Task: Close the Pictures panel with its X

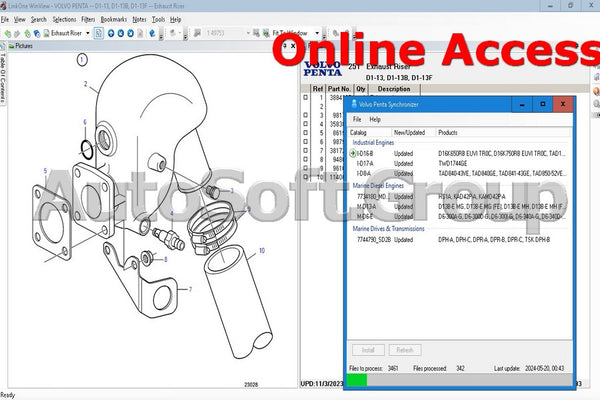Action: click(x=293, y=46)
